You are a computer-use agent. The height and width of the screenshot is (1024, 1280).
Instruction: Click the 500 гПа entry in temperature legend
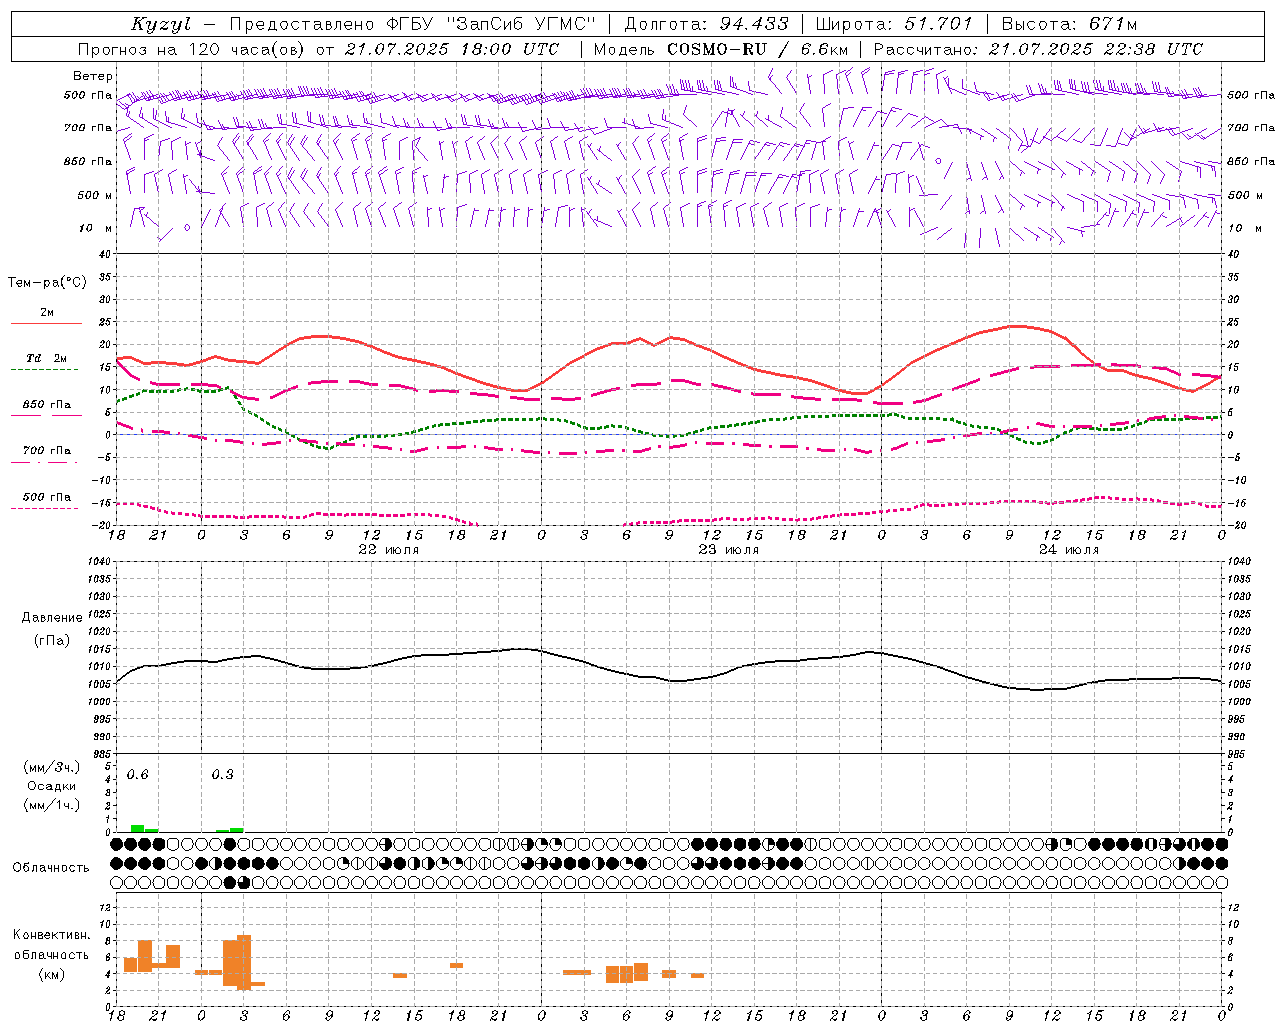tap(47, 497)
